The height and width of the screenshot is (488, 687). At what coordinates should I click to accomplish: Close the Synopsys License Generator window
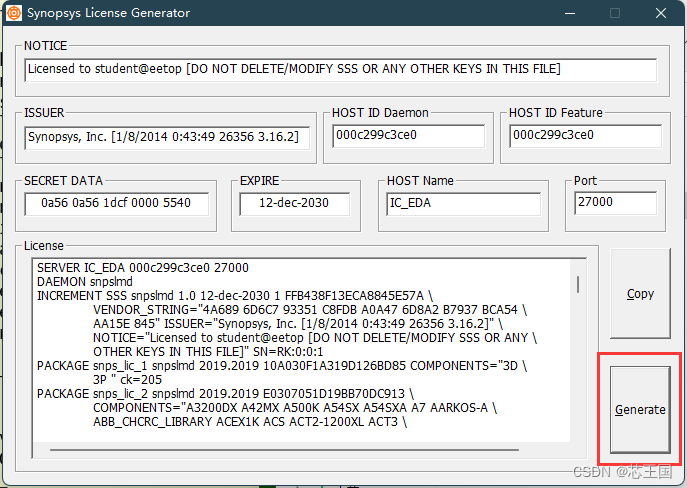661,13
